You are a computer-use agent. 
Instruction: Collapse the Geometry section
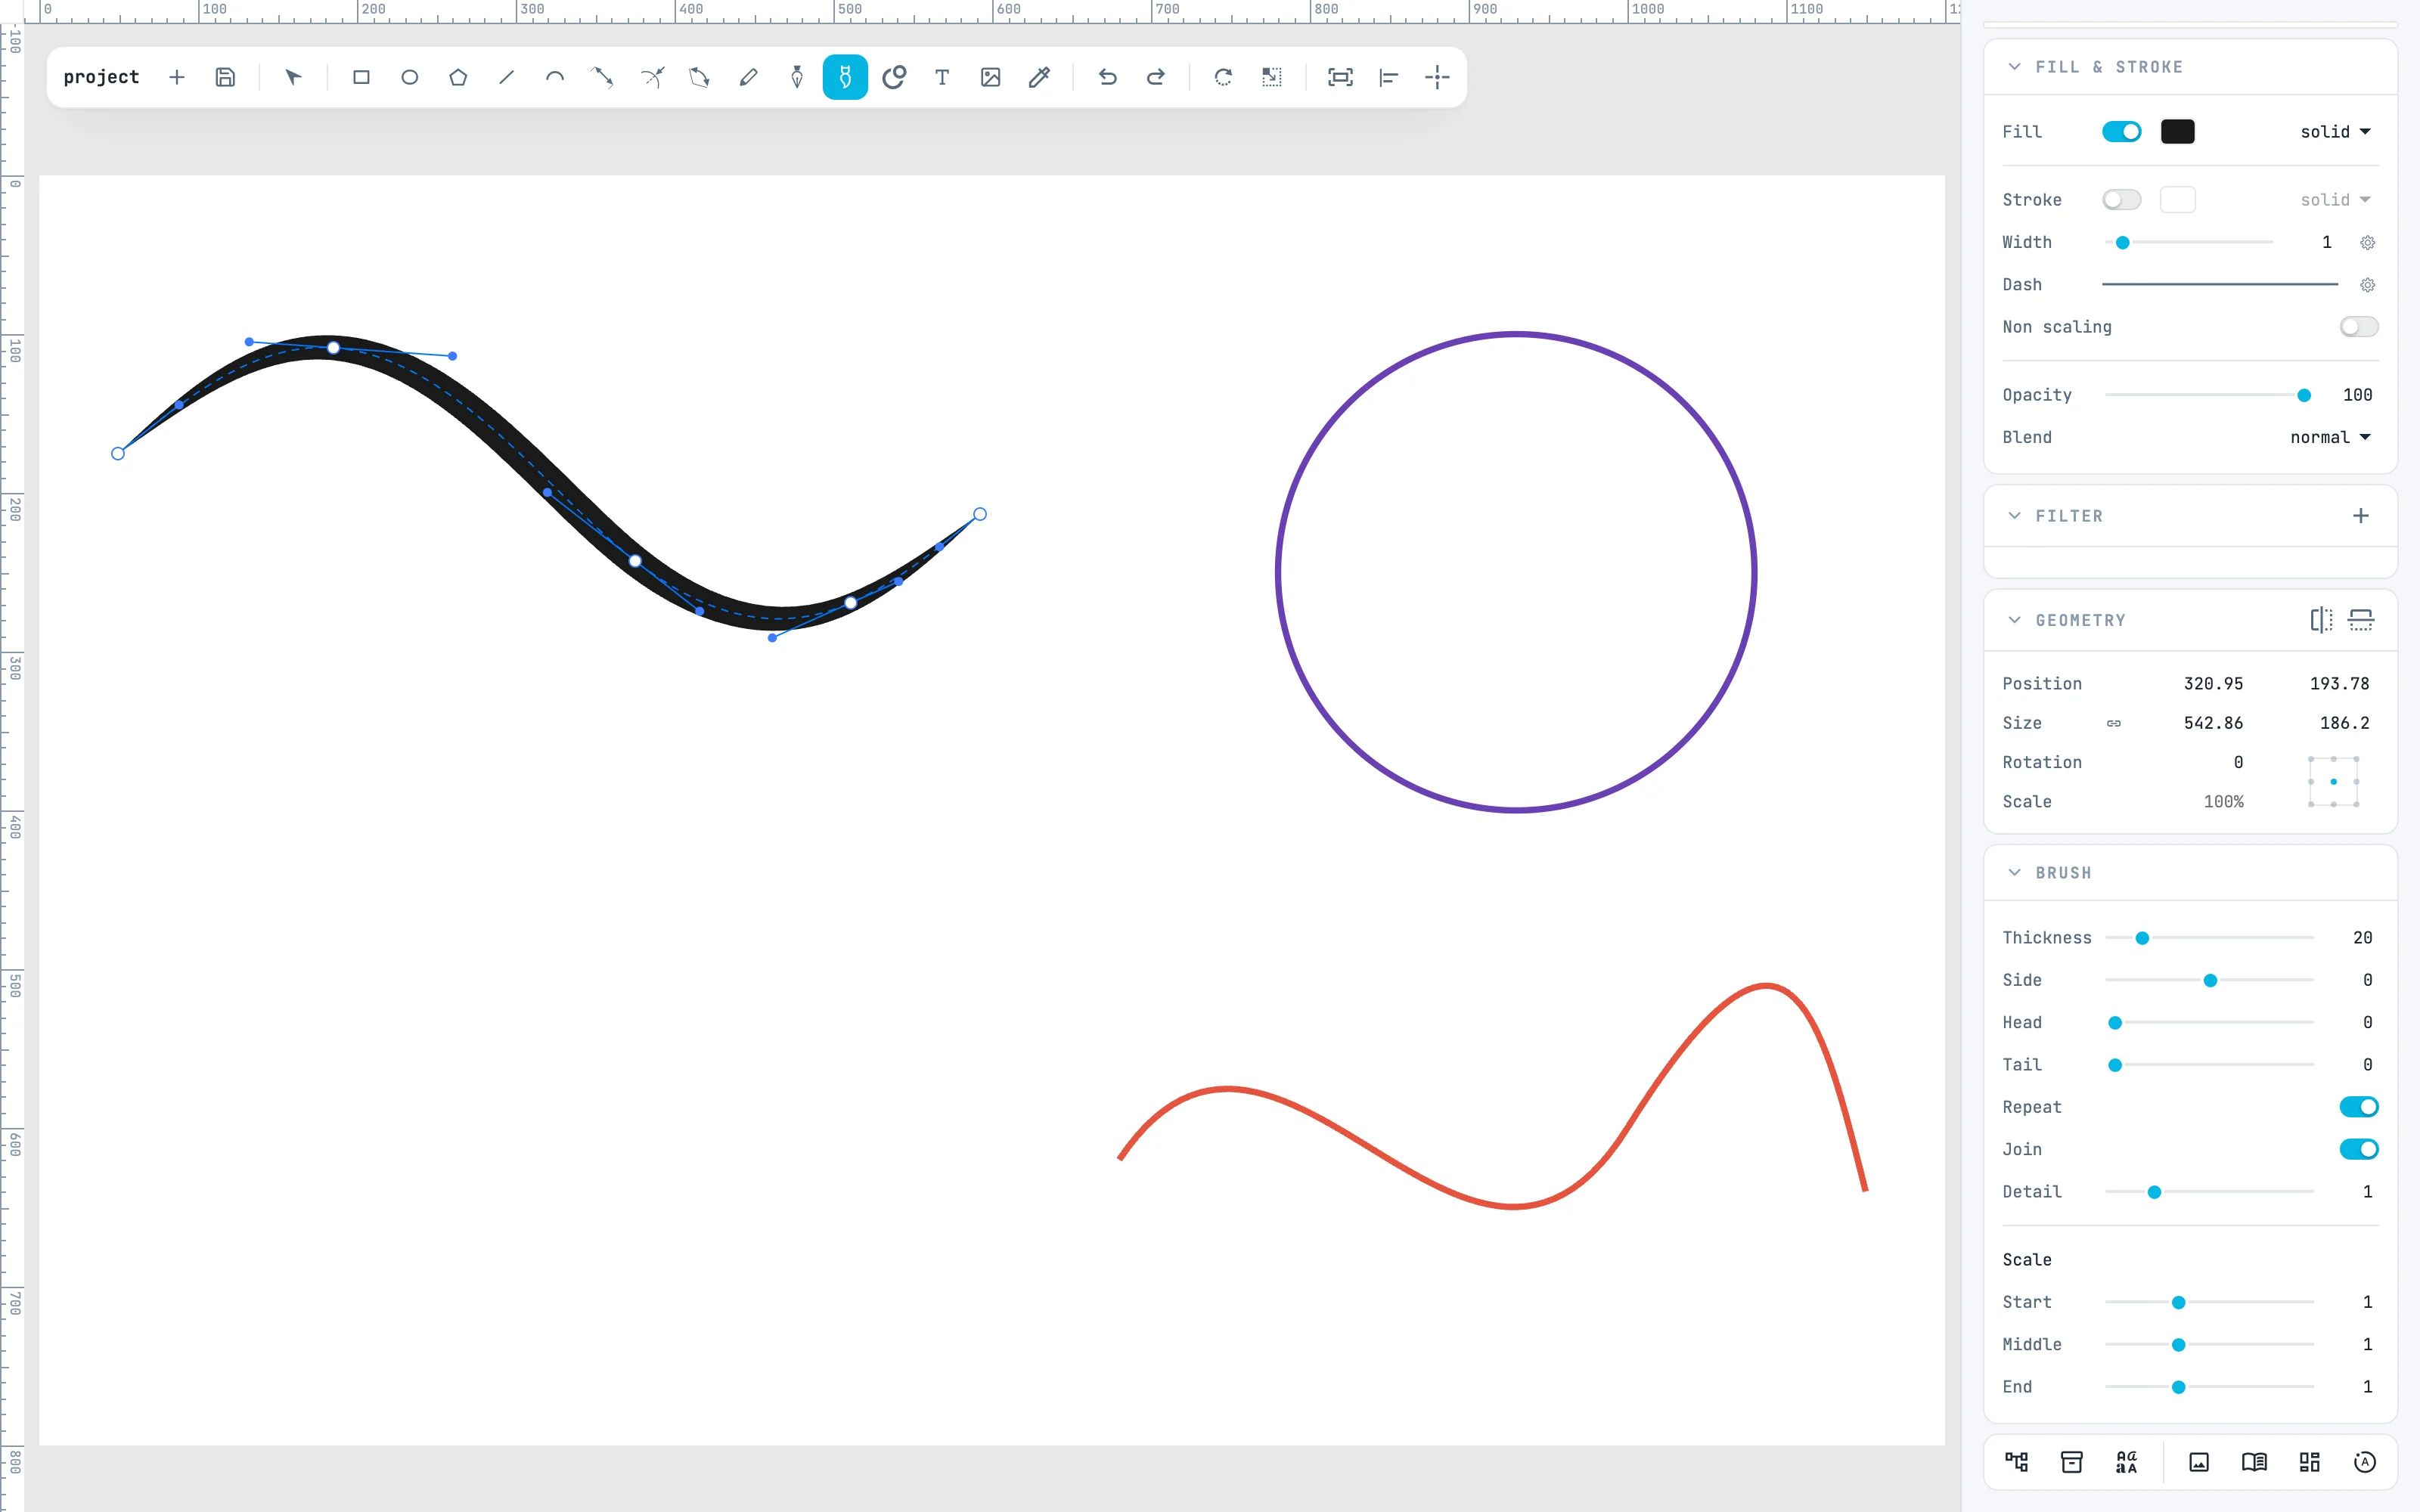2014,620
